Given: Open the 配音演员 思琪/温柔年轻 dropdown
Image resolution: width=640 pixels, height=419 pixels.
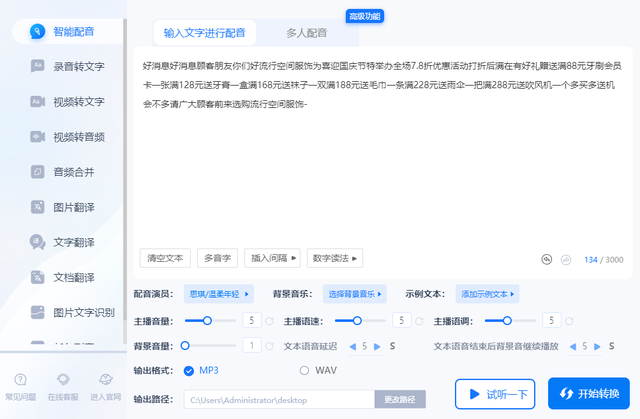Looking at the screenshot, I should tap(218, 294).
